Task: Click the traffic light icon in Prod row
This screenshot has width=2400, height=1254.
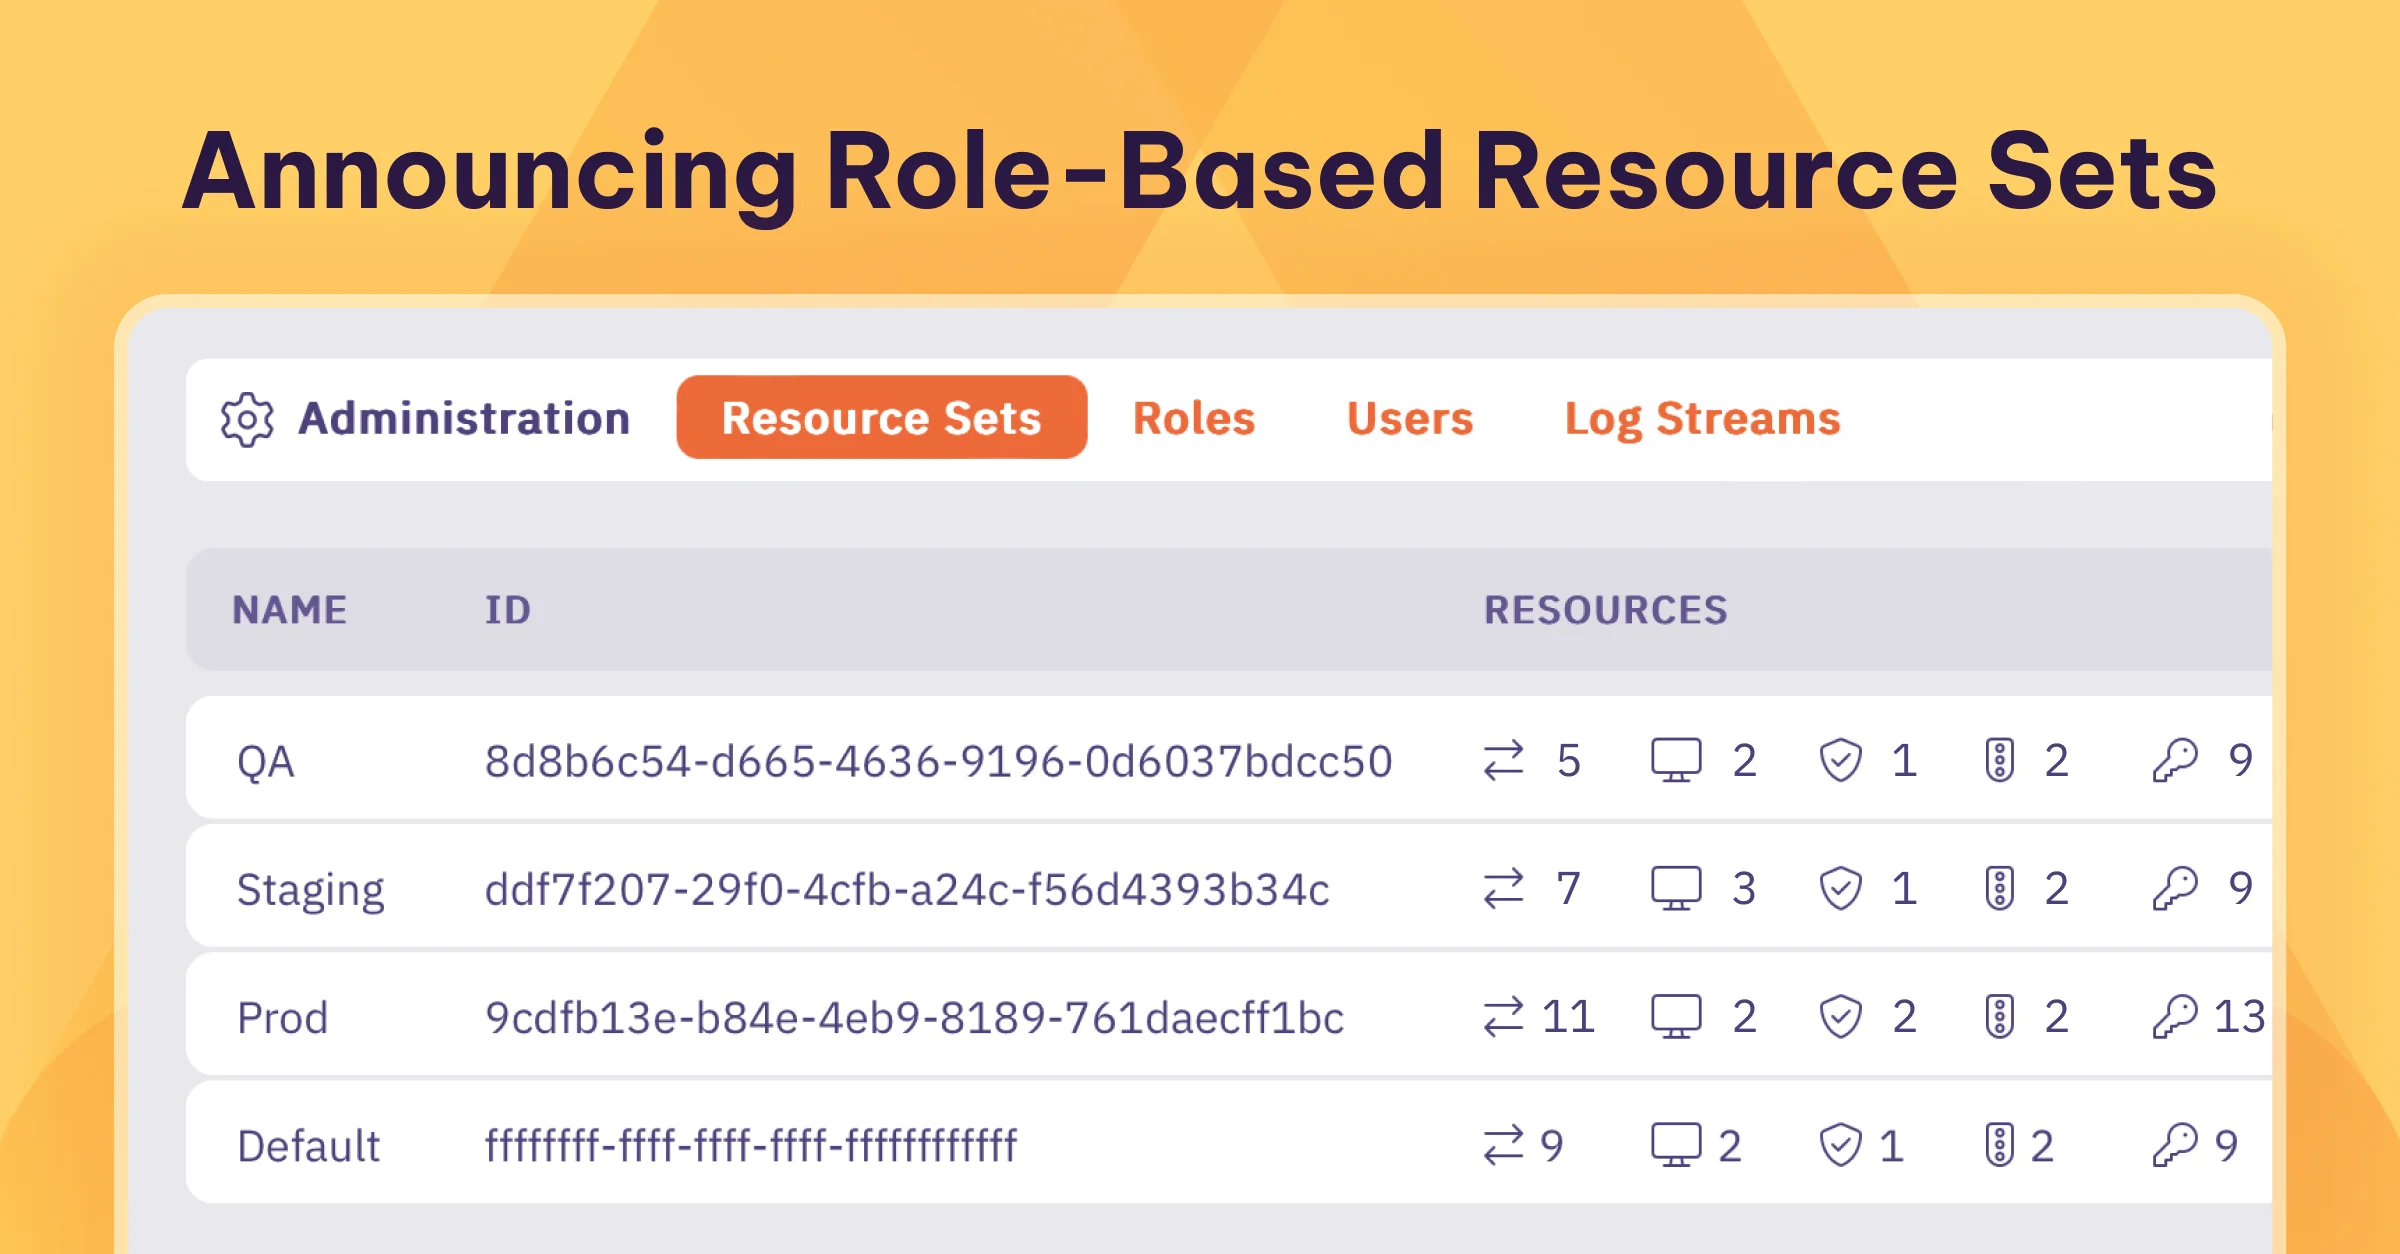Action: coord(2000,1016)
